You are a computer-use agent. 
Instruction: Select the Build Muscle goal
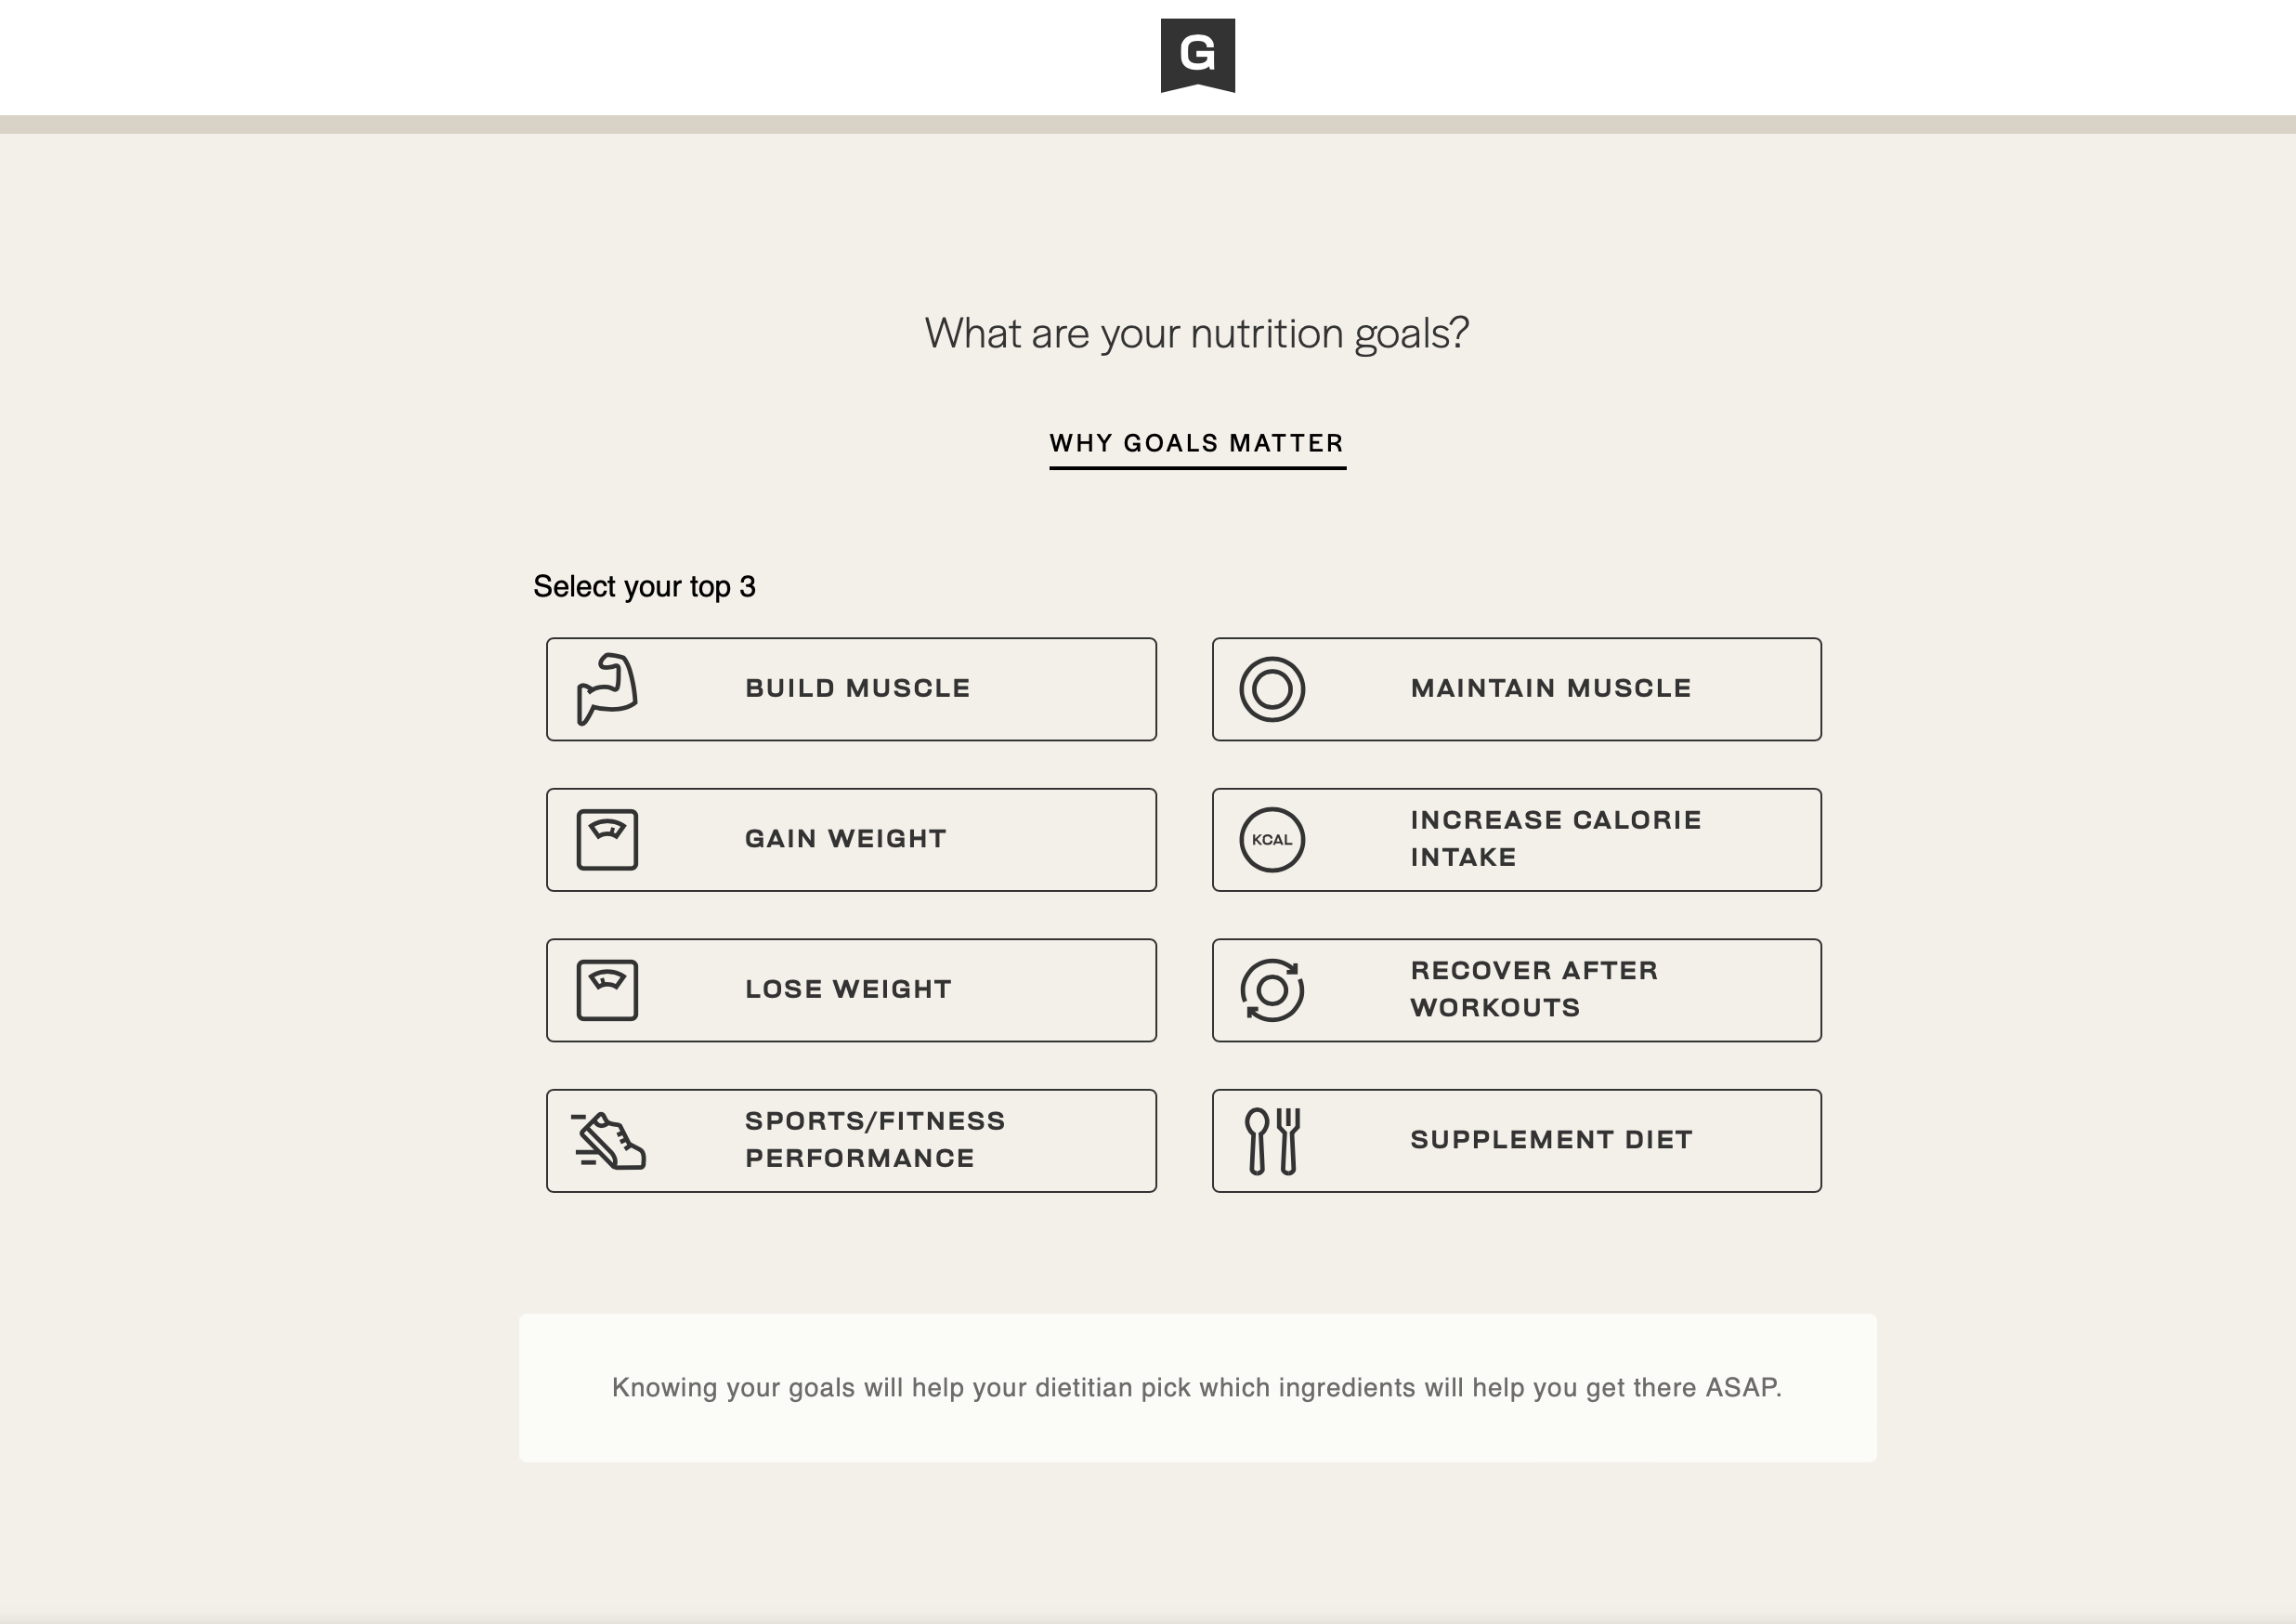pos(857,689)
